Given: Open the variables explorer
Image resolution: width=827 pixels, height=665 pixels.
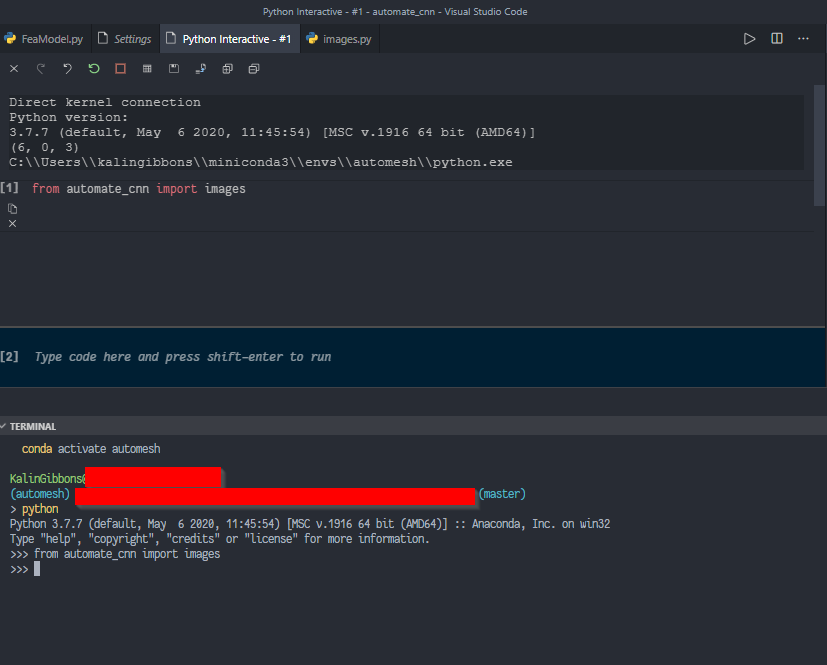Looking at the screenshot, I should pos(146,68).
